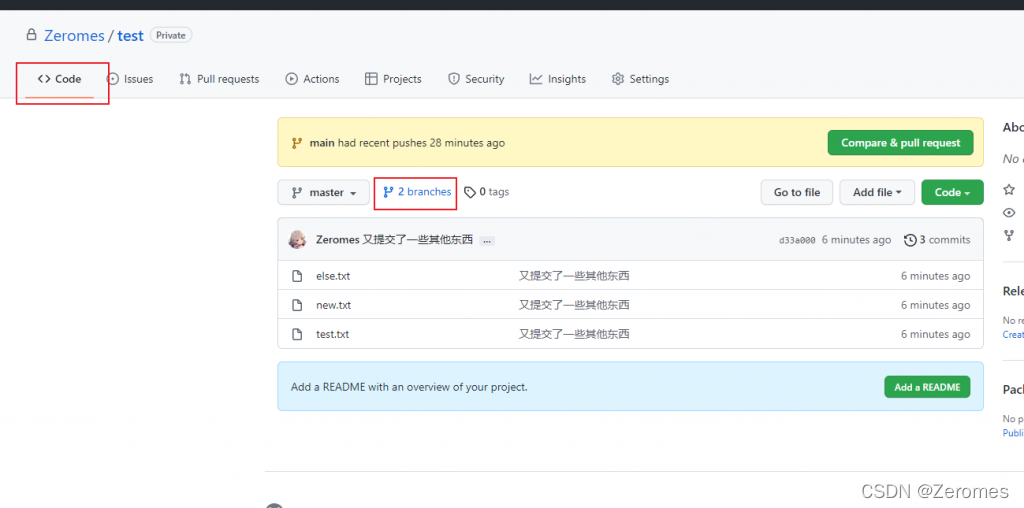This screenshot has width=1024, height=508.
Task: Open the 0 tags link
Action: coord(487,192)
